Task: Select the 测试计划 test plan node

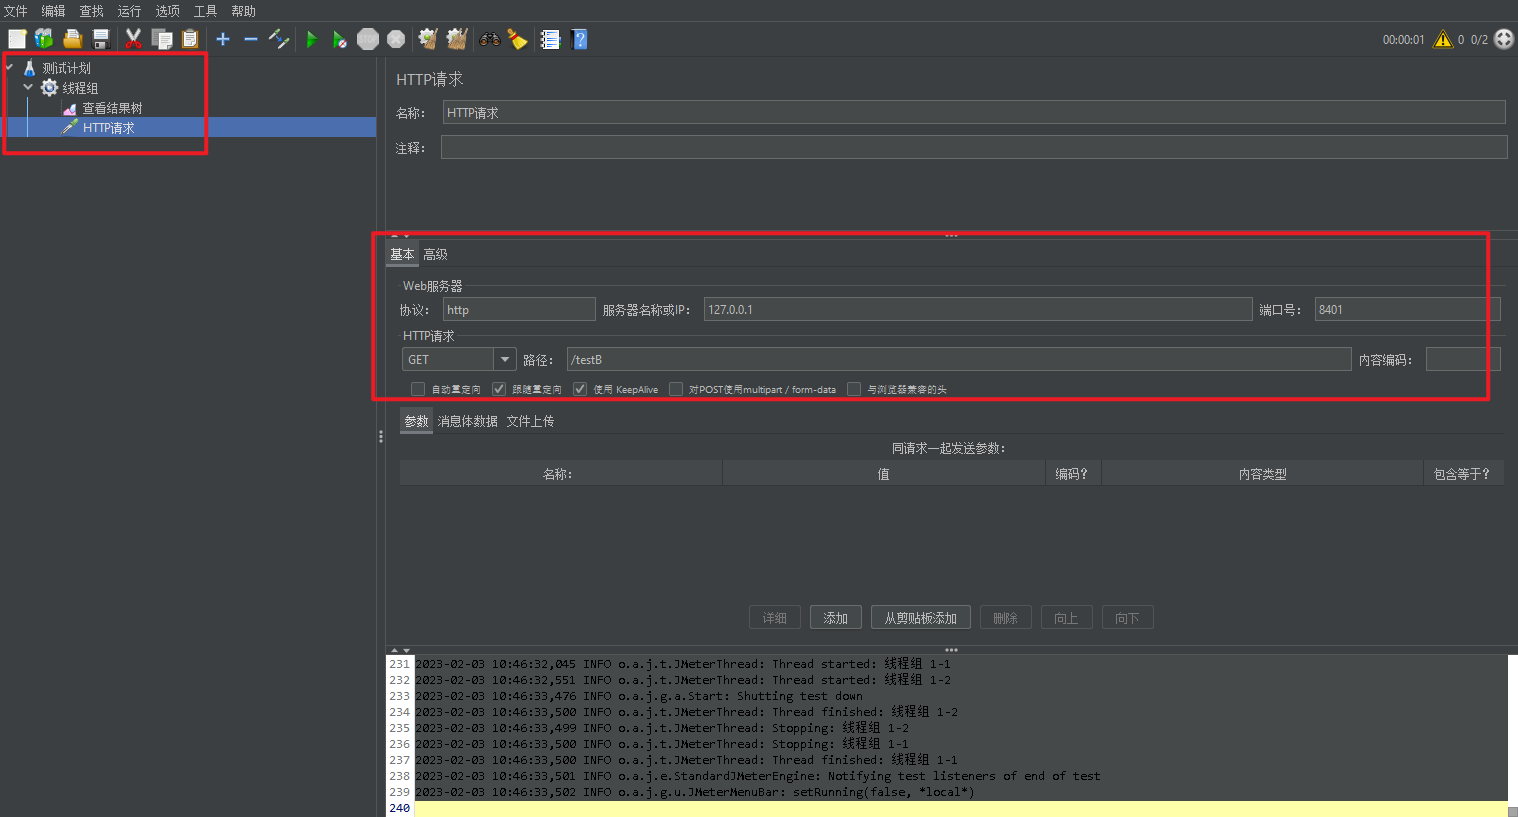Action: 66,68
